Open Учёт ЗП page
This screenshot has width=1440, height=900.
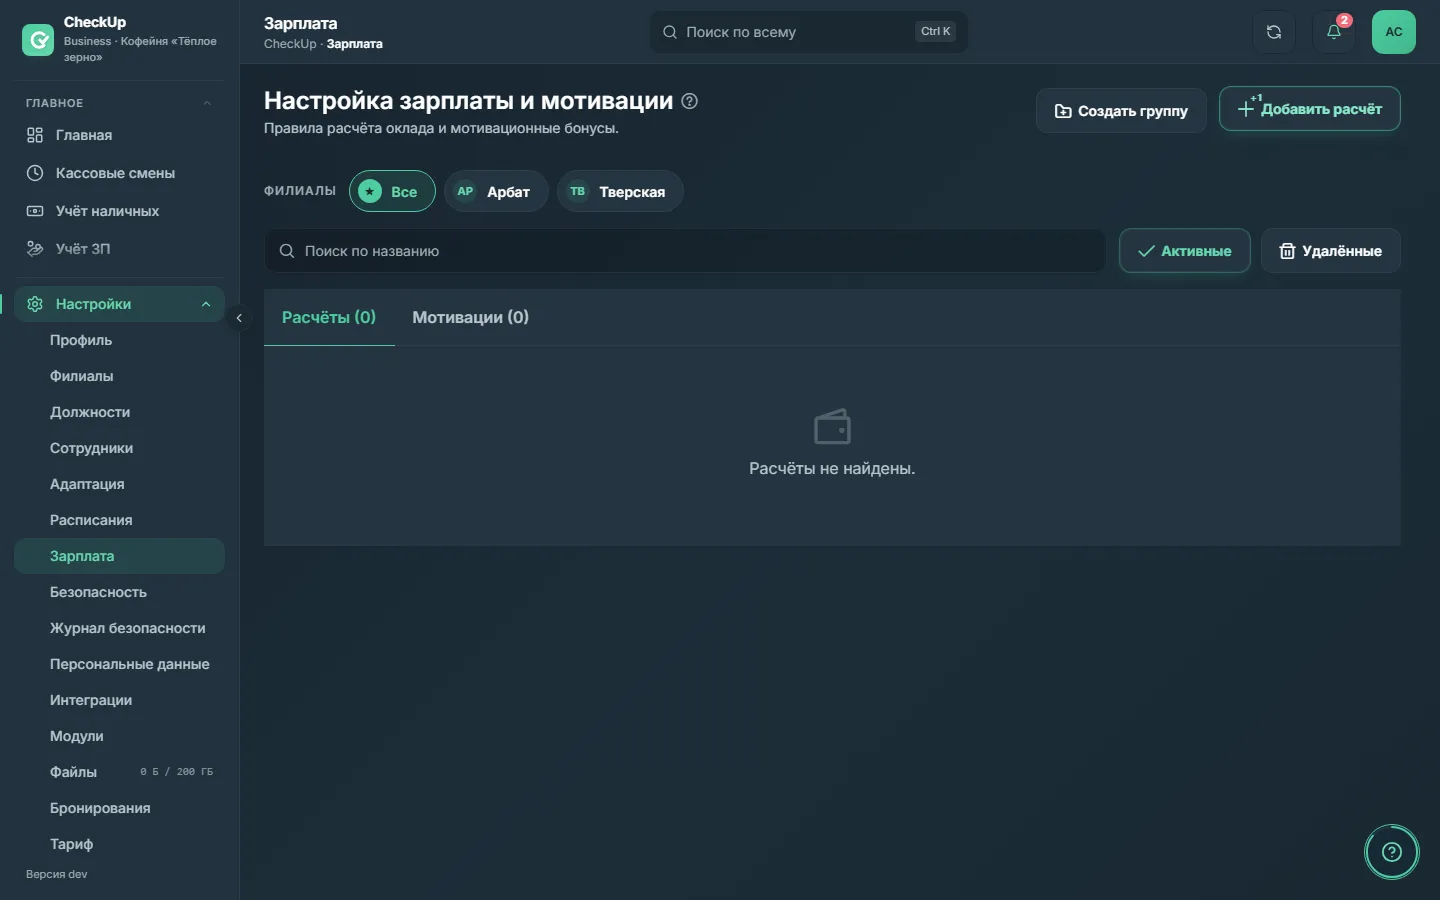coord(119,249)
